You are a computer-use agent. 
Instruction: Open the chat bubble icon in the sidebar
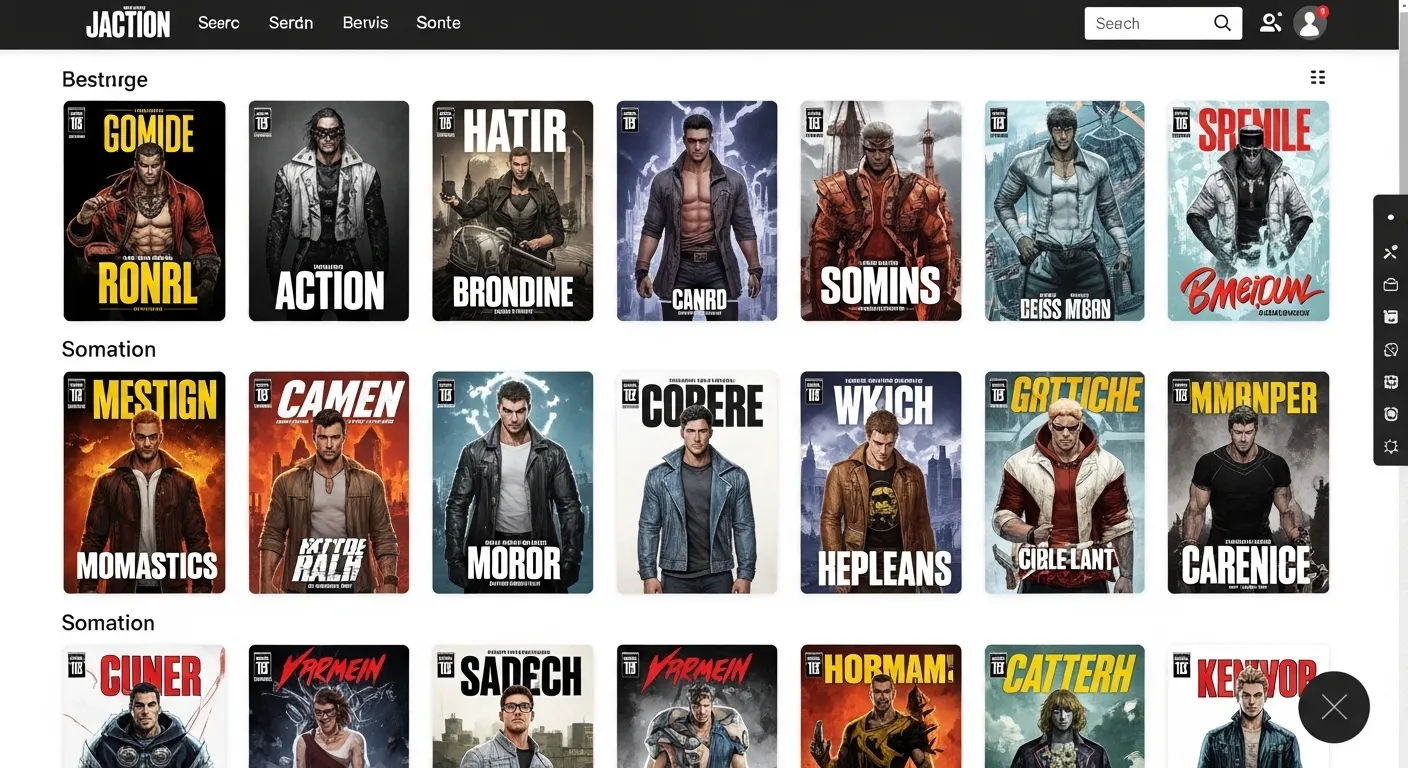click(1390, 349)
